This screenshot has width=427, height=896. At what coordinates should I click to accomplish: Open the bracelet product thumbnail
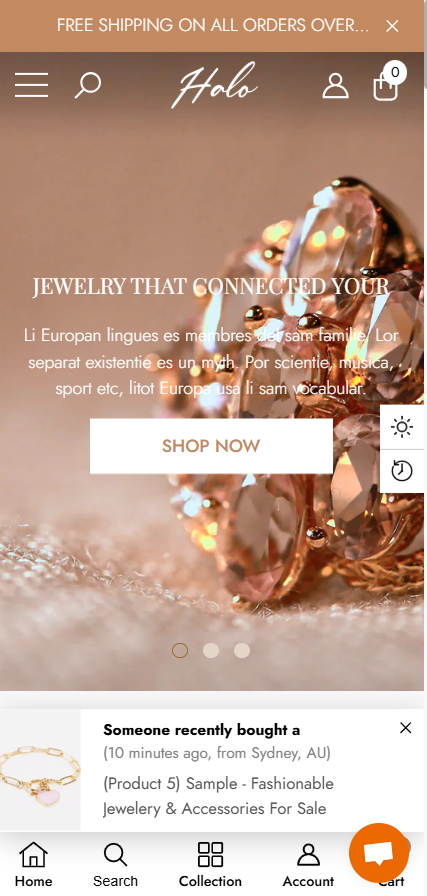pyautogui.click(x=40, y=770)
